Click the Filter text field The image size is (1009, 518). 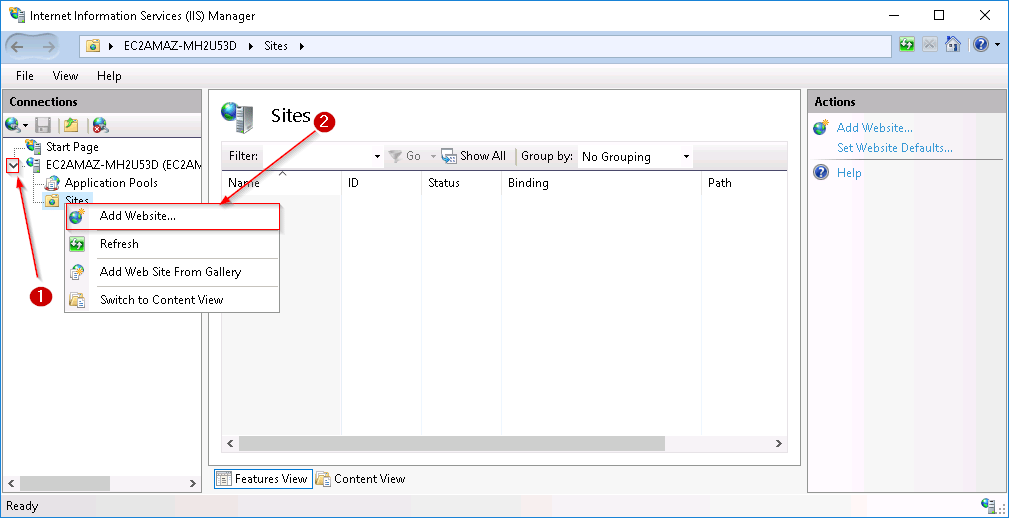(x=318, y=156)
